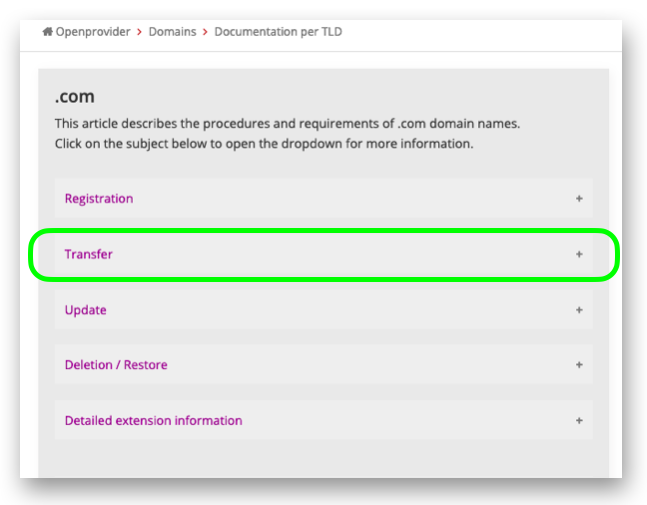Image resolution: width=647 pixels, height=505 pixels.
Task: Open the Transfer accordion heading
Action: click(x=88, y=254)
